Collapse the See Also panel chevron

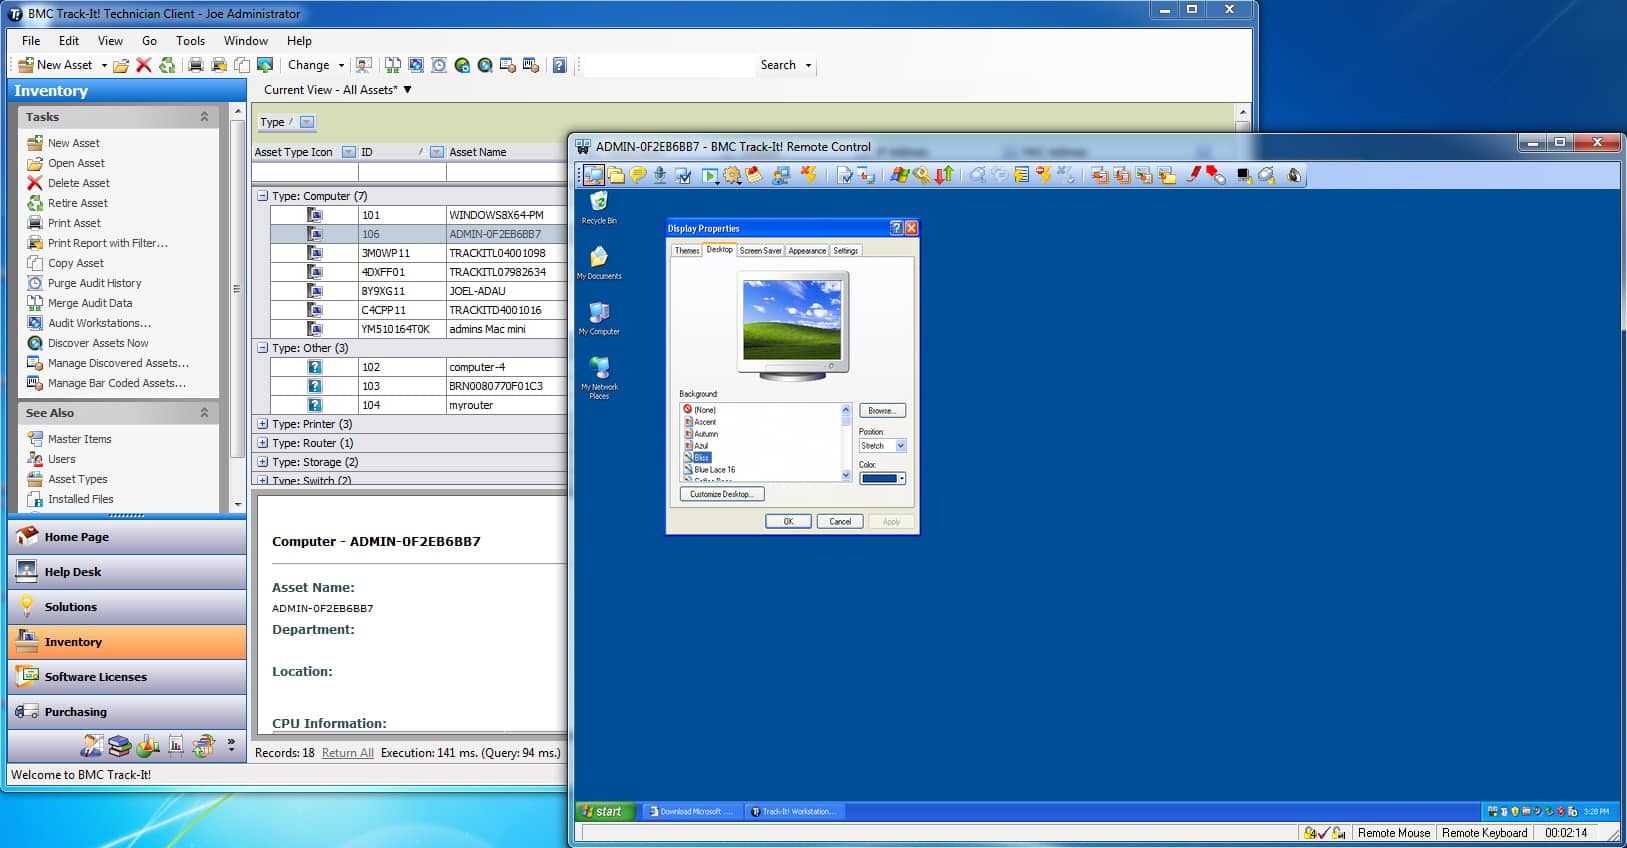point(204,413)
